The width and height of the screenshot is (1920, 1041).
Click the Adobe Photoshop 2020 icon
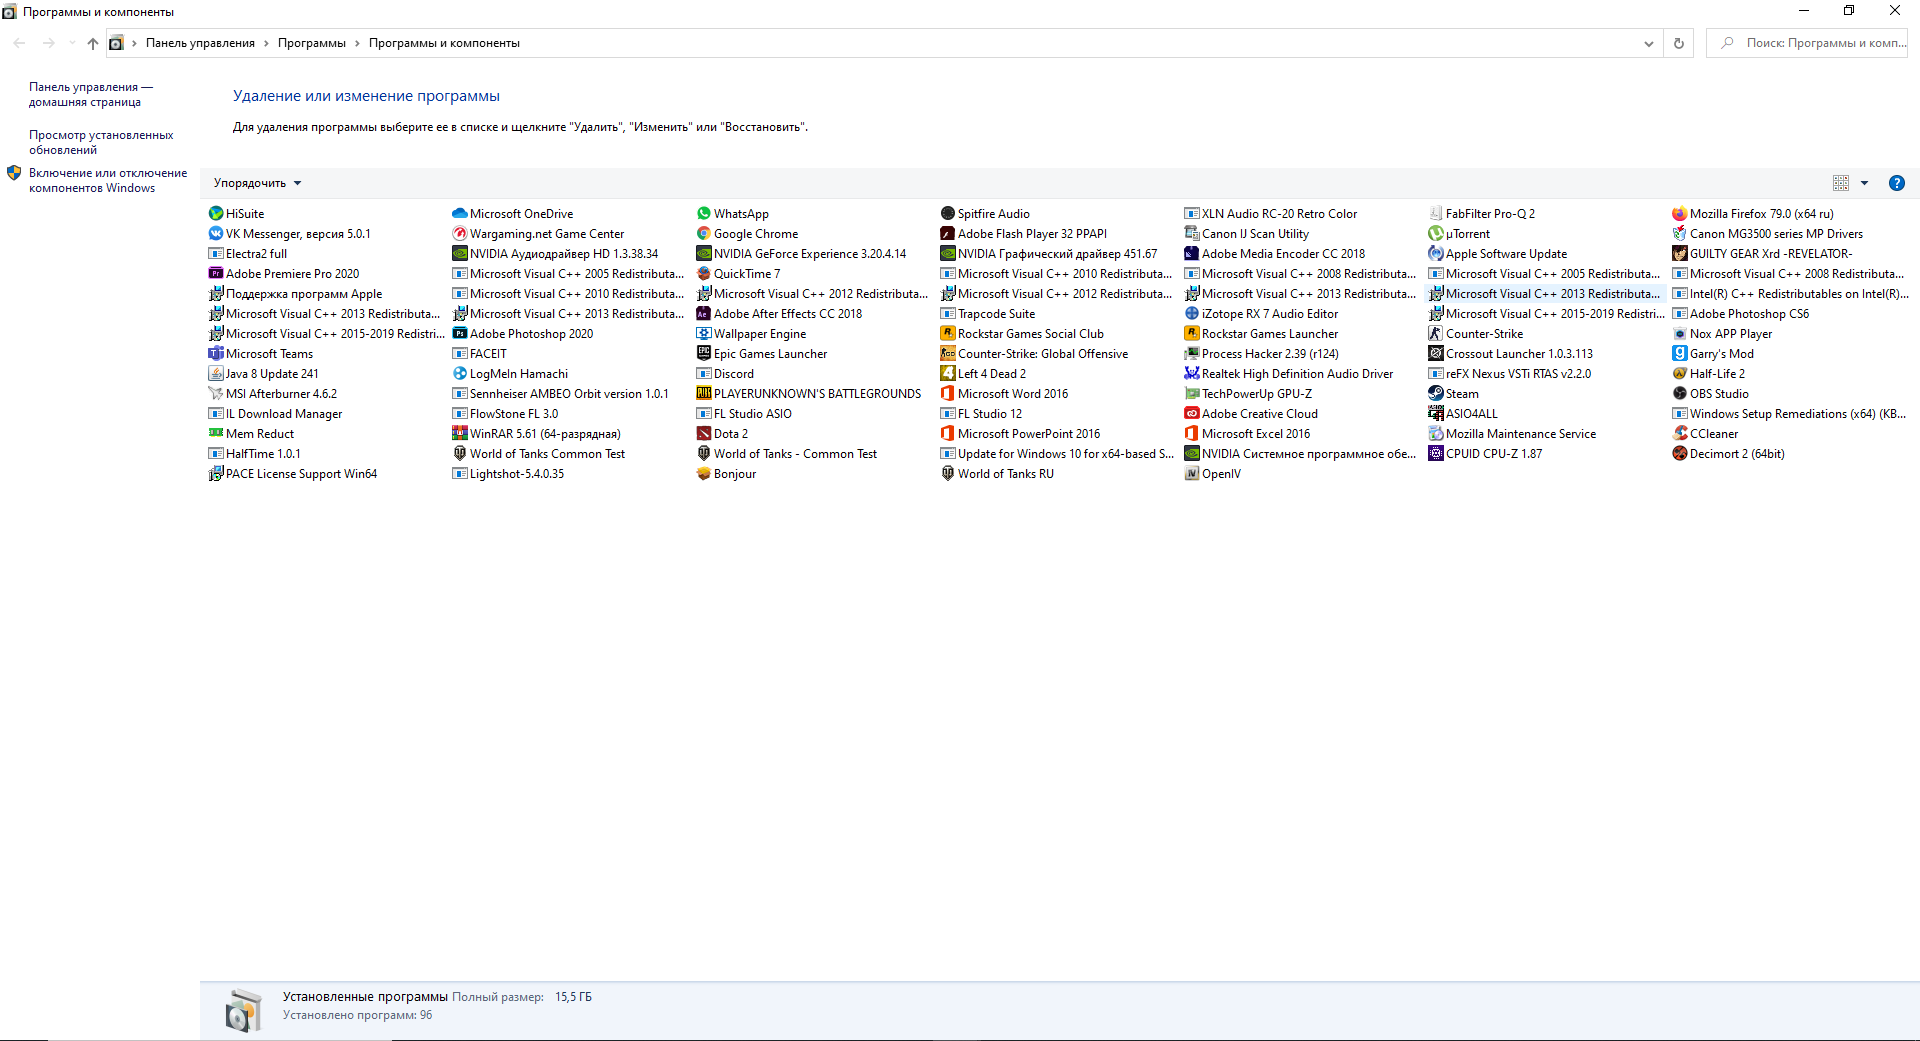tap(460, 333)
